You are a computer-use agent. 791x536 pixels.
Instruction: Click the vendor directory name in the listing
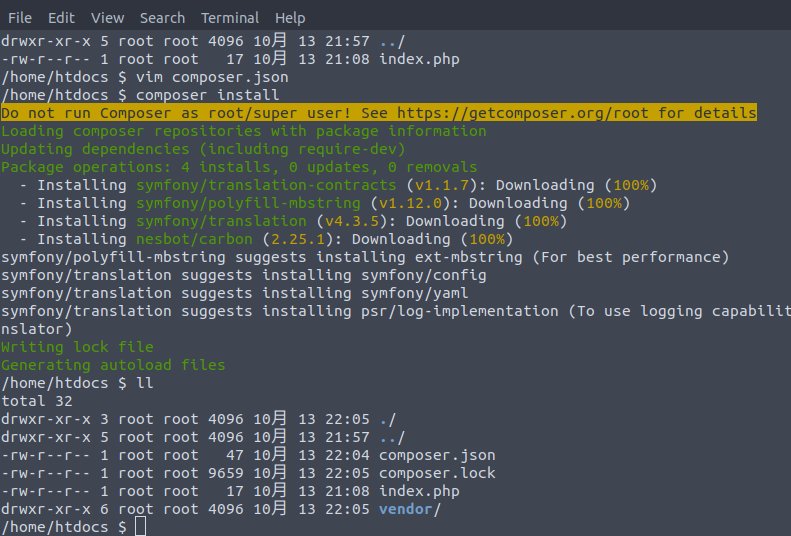(x=405, y=509)
